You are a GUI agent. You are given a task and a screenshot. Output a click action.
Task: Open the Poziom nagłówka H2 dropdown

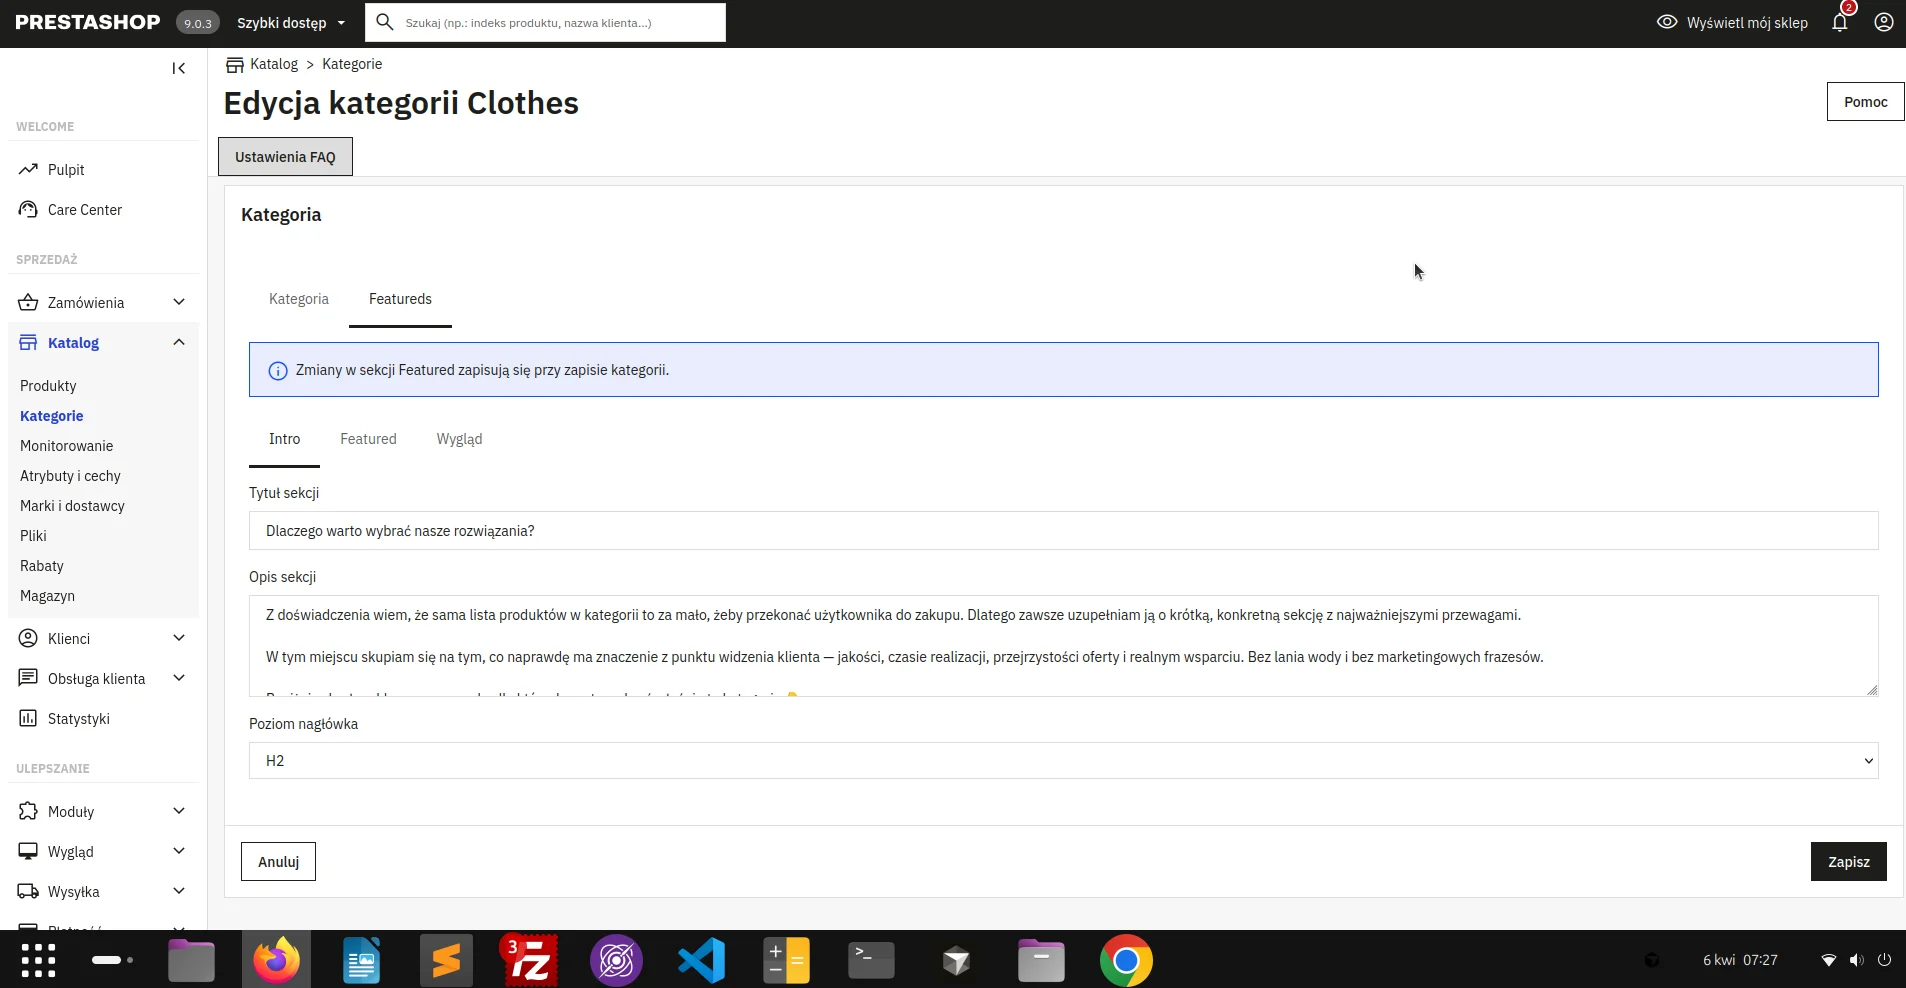pos(1063,760)
